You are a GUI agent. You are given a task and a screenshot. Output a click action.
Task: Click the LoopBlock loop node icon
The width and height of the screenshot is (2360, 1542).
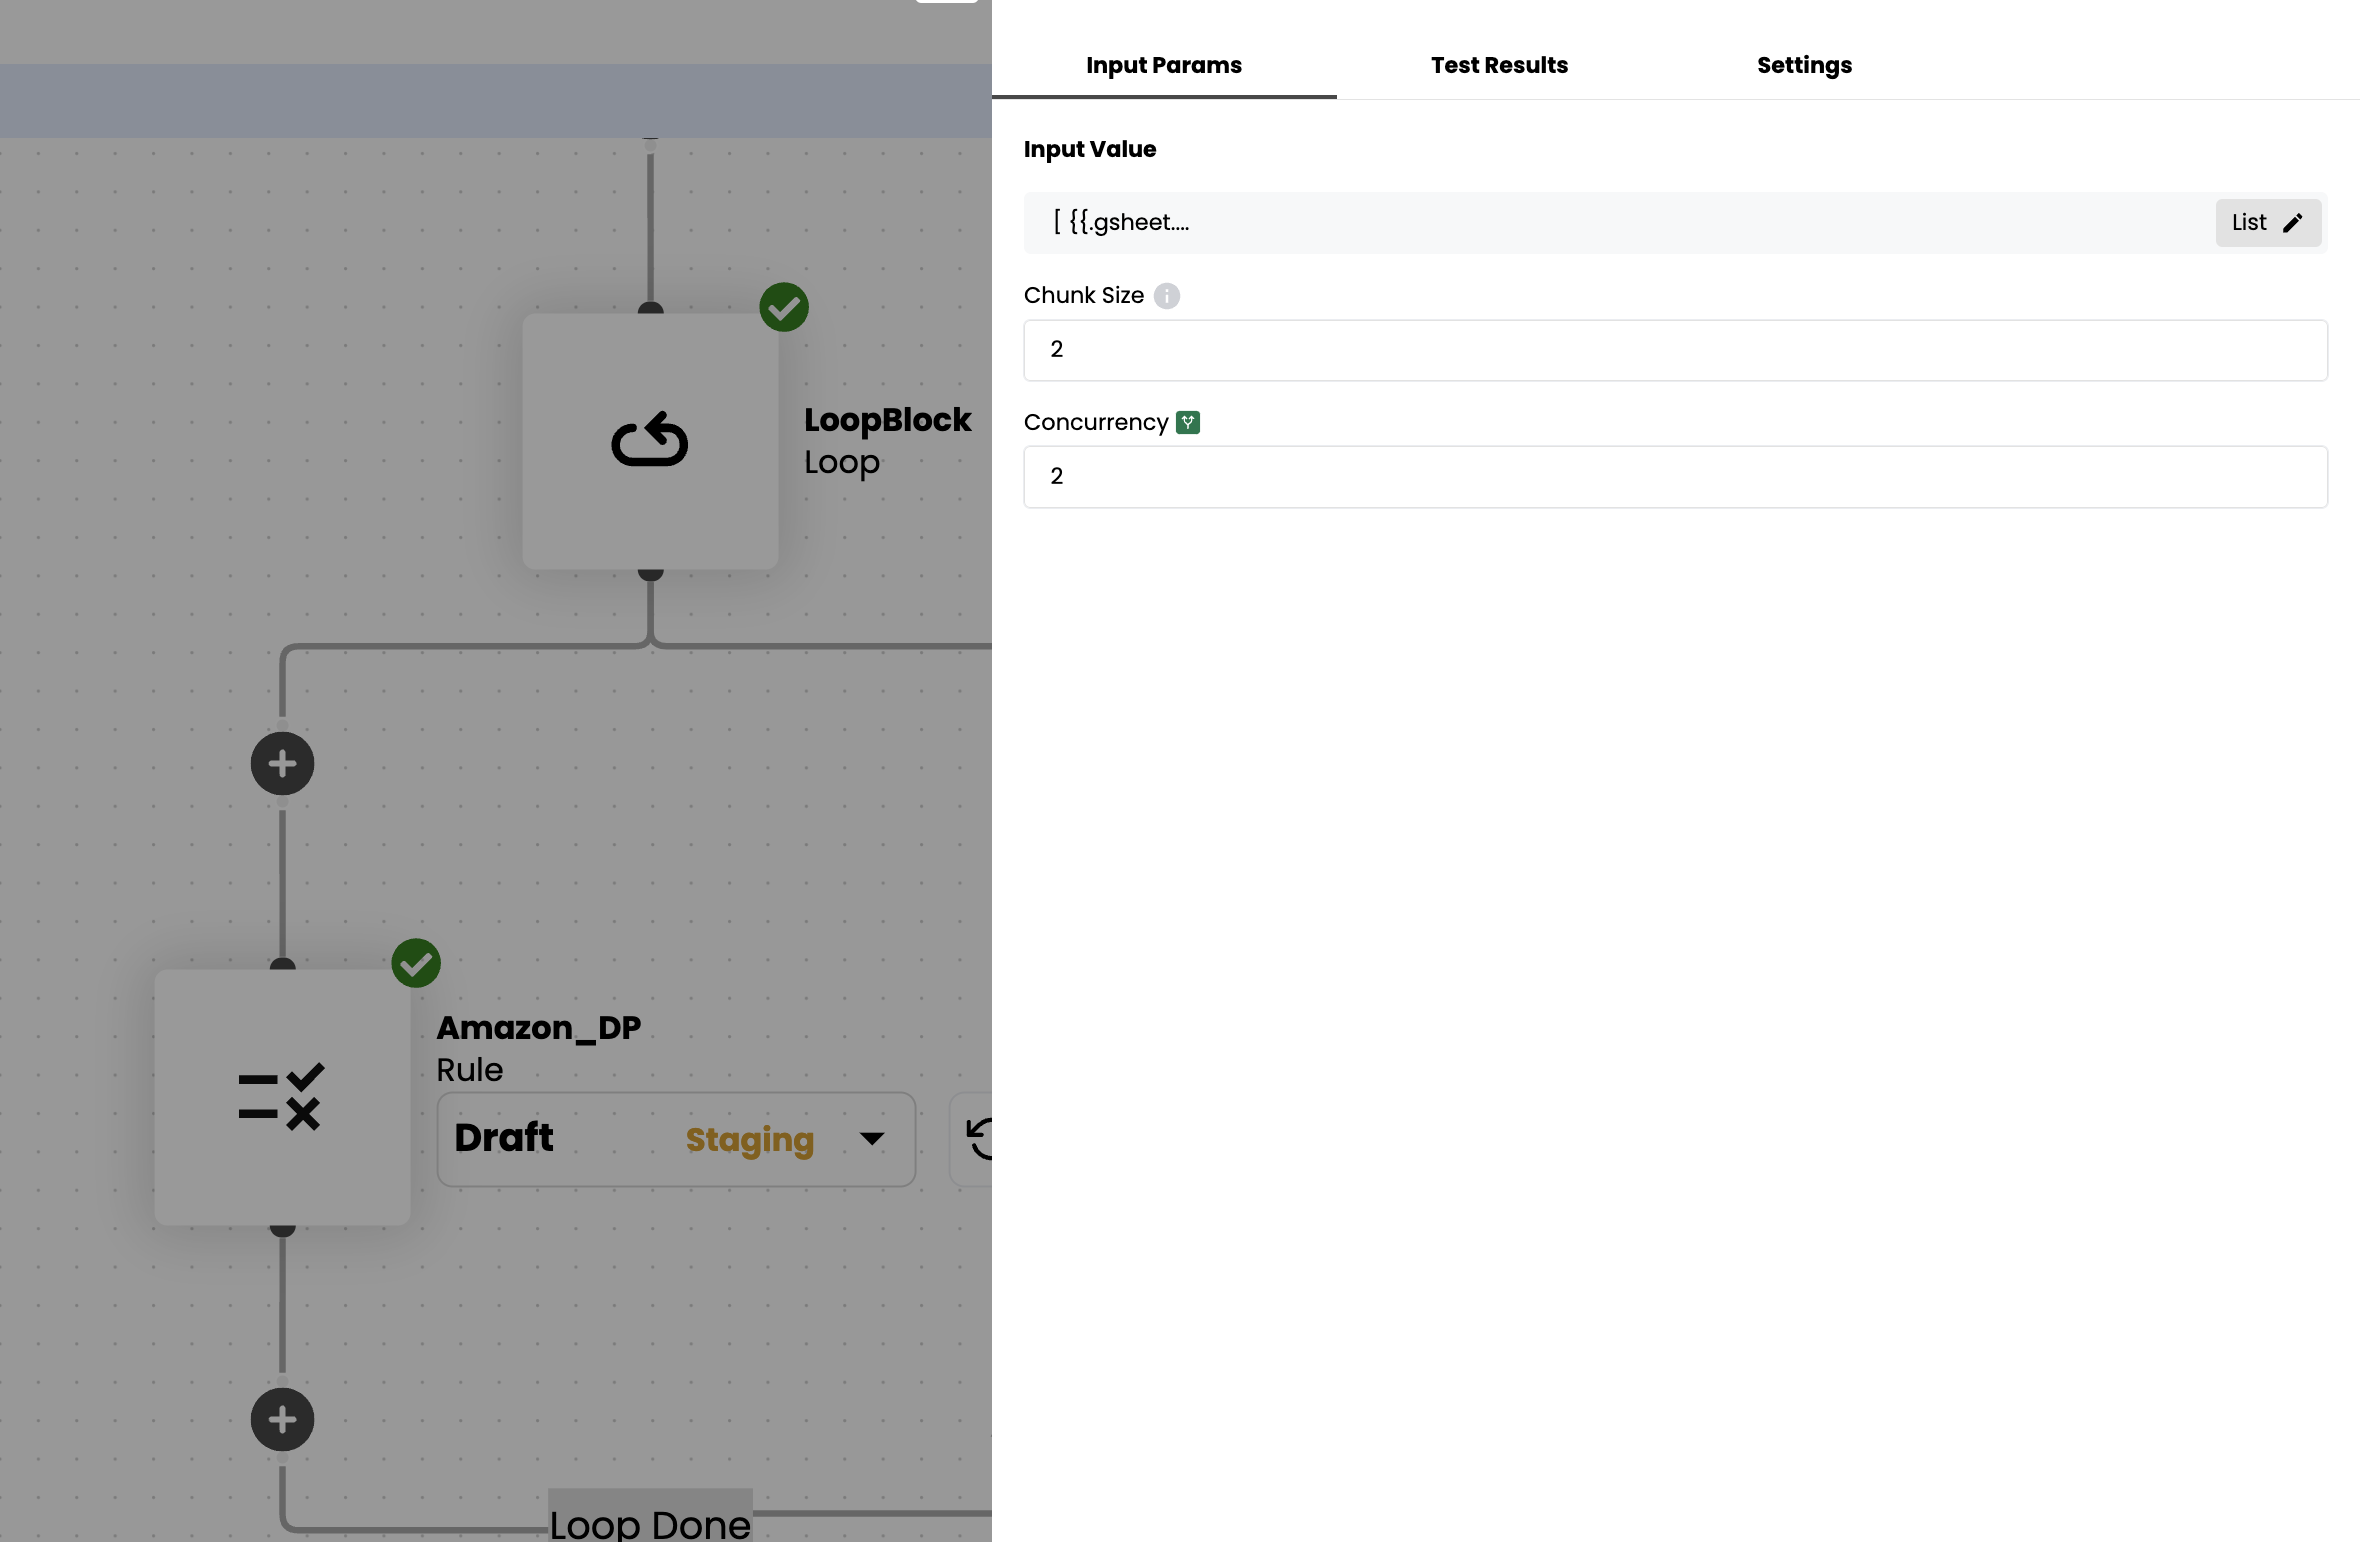[650, 441]
